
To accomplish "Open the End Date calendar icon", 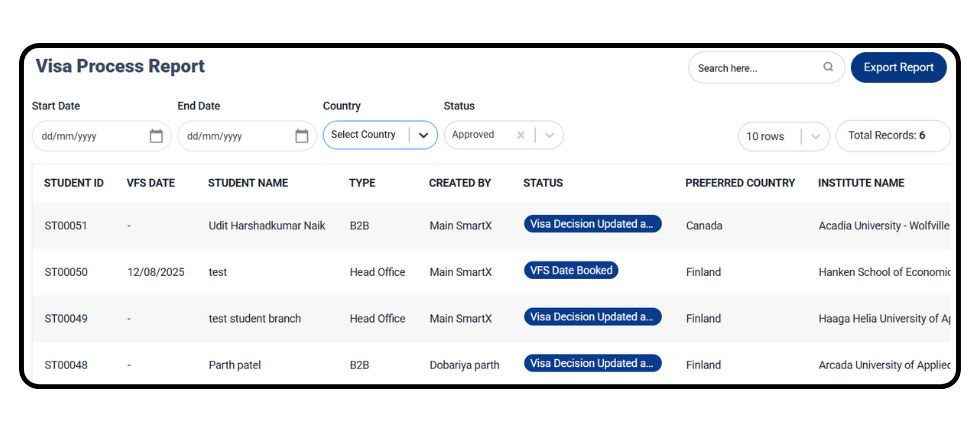I will coord(302,136).
